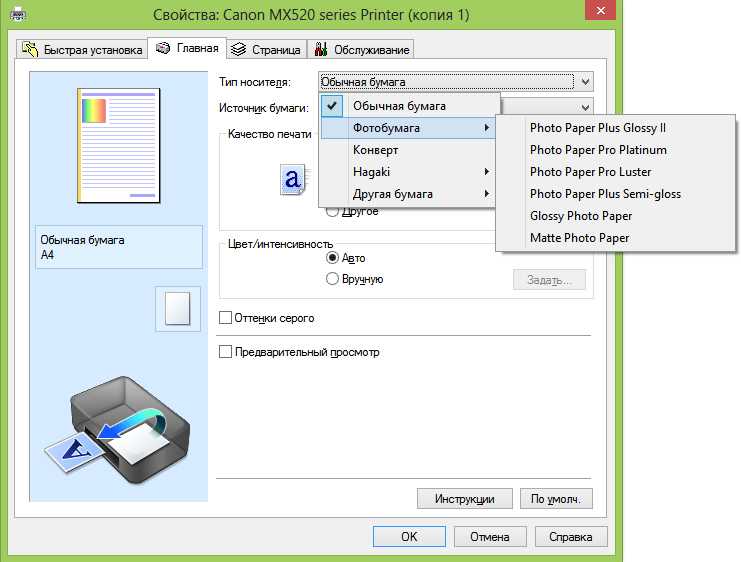The image size is (741, 562).
Task: Click the Цвет/интенсивность group label
Action: (280, 244)
